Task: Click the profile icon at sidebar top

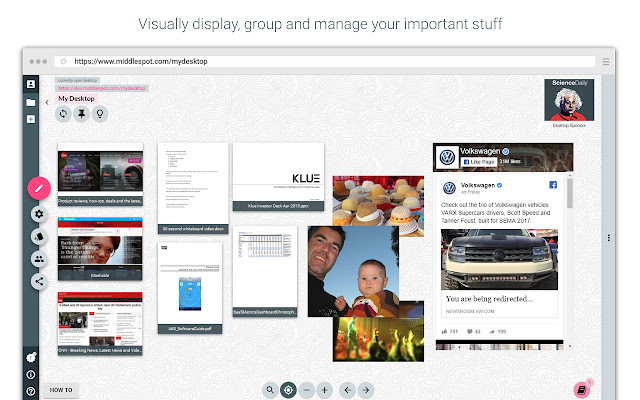Action: [x=31, y=84]
